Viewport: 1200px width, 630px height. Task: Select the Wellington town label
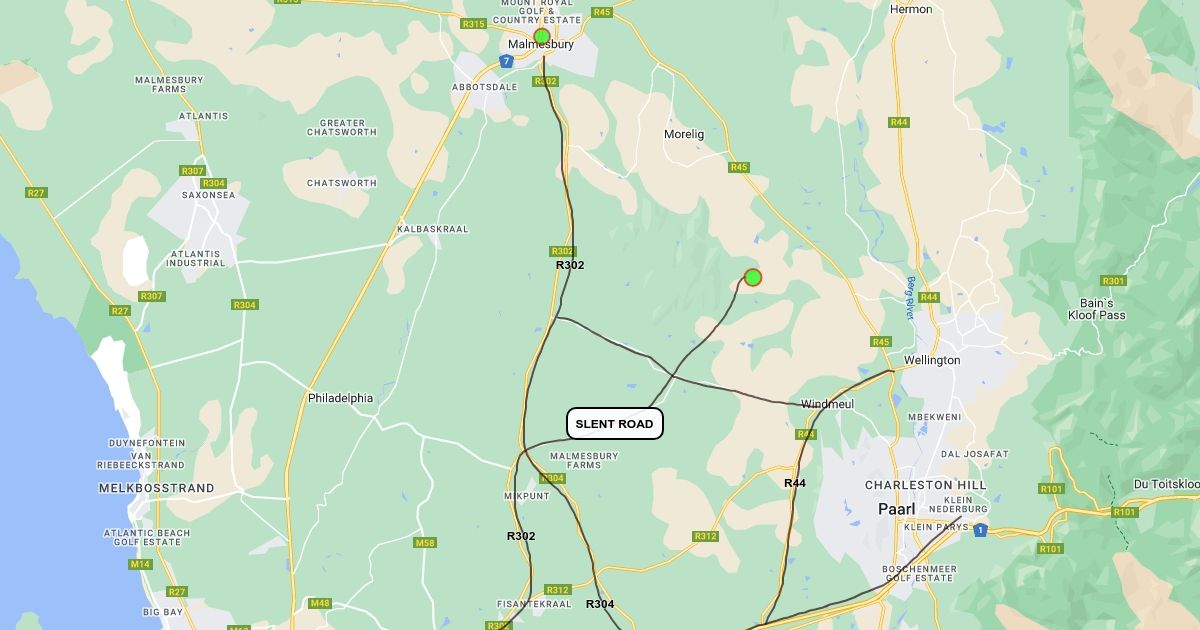(932, 360)
